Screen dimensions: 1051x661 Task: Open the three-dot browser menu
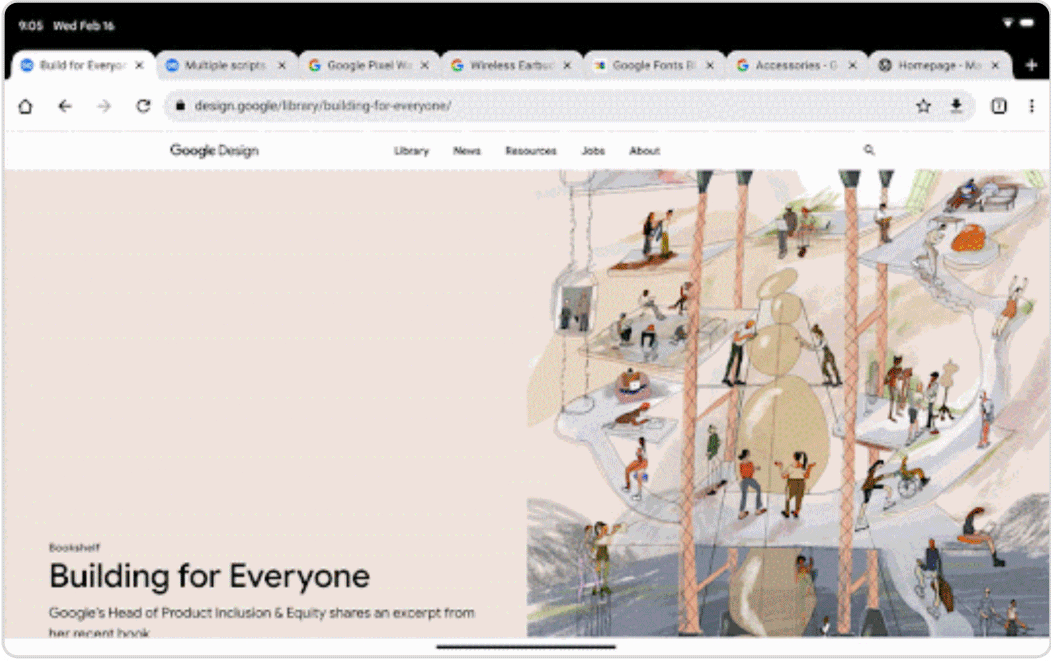click(x=1031, y=106)
